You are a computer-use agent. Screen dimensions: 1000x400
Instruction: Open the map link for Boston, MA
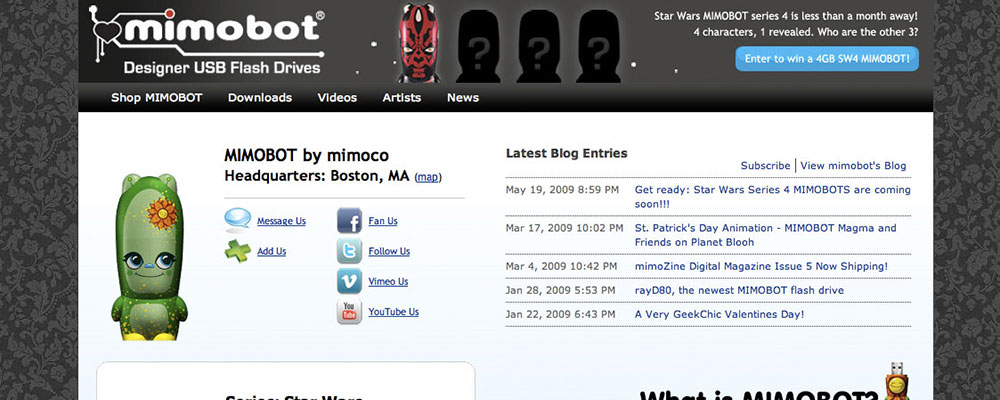428,177
